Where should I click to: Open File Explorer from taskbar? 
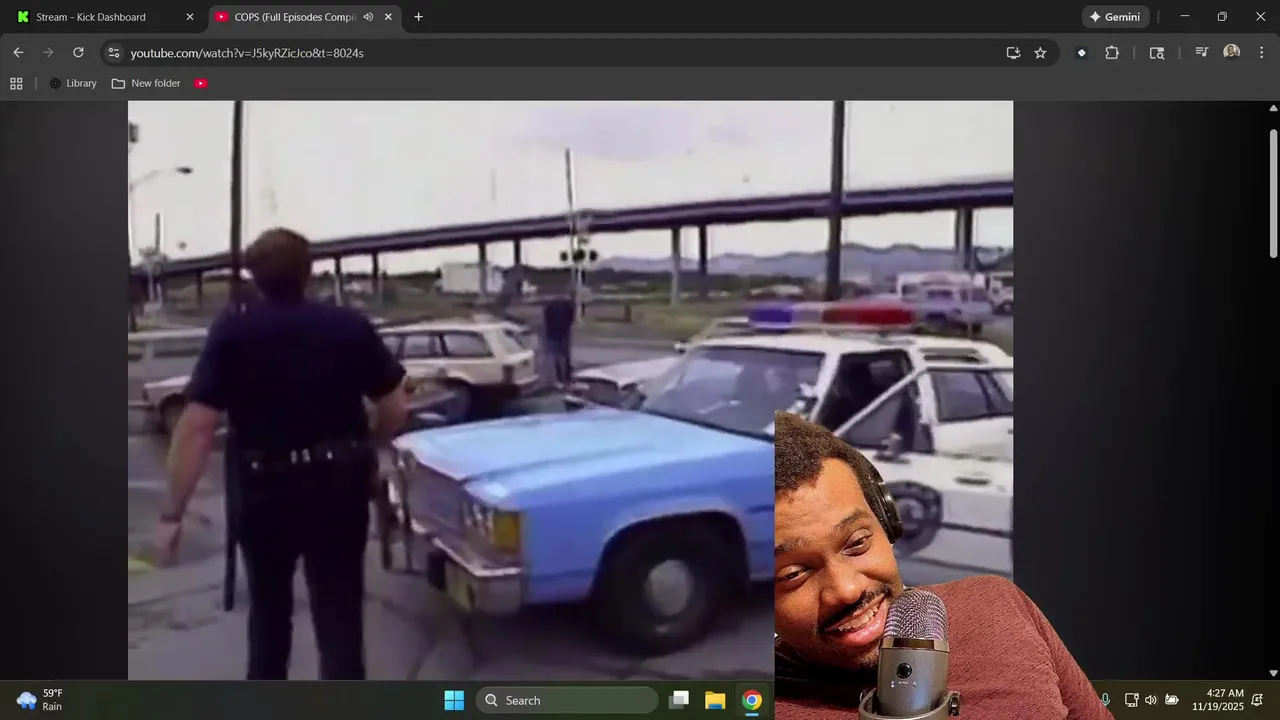[715, 700]
